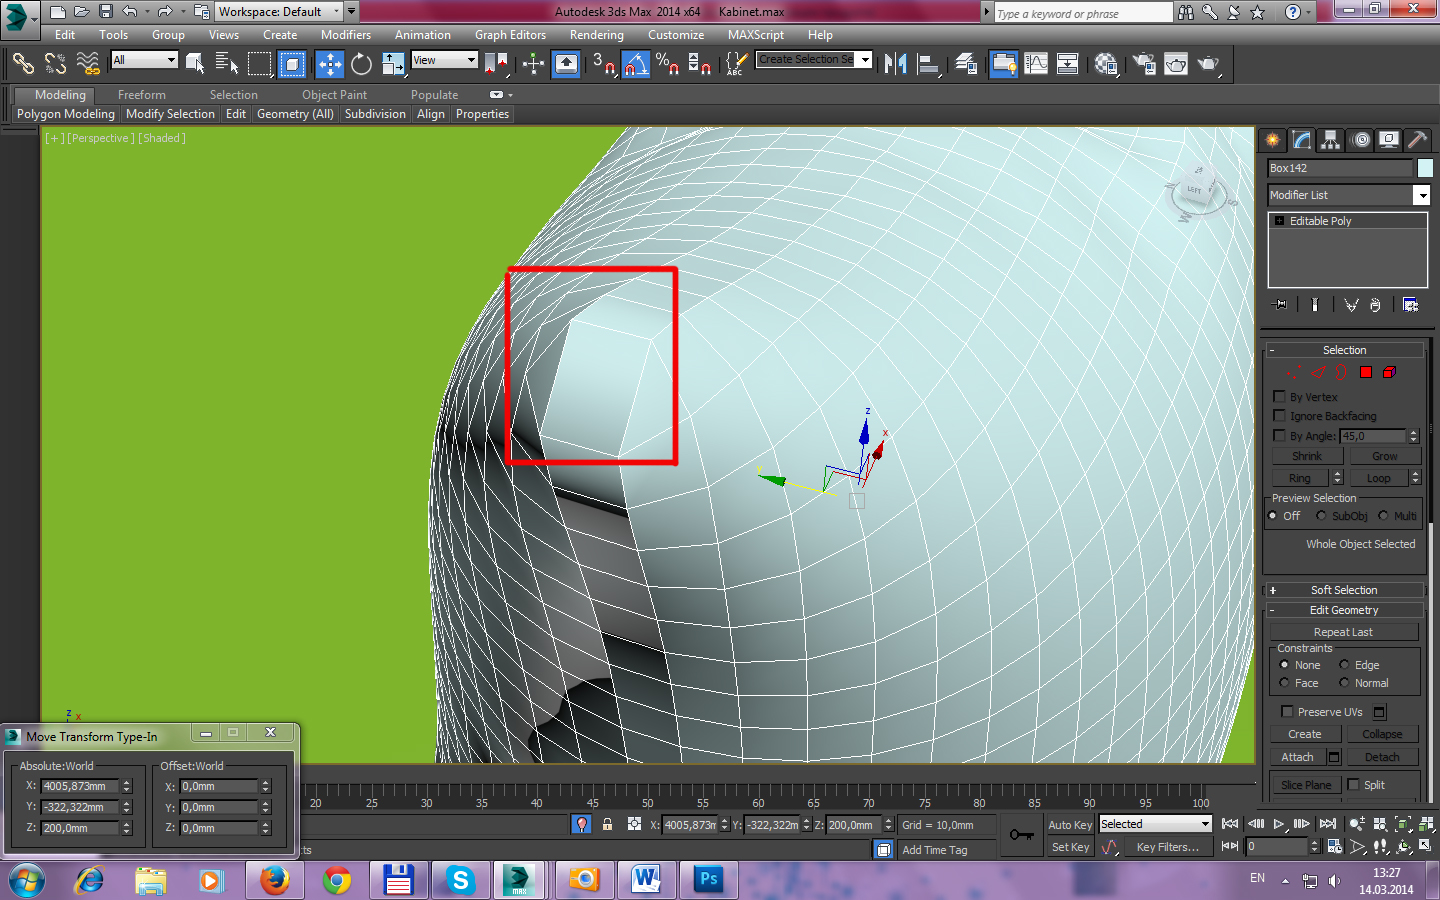1440x900 pixels.
Task: Click the Grow selection button
Action: click(x=1385, y=456)
